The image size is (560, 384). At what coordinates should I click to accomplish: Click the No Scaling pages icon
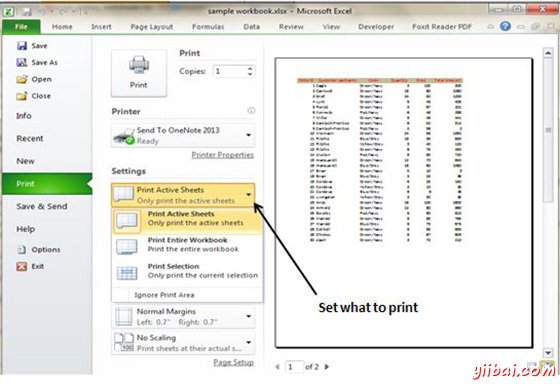point(124,342)
